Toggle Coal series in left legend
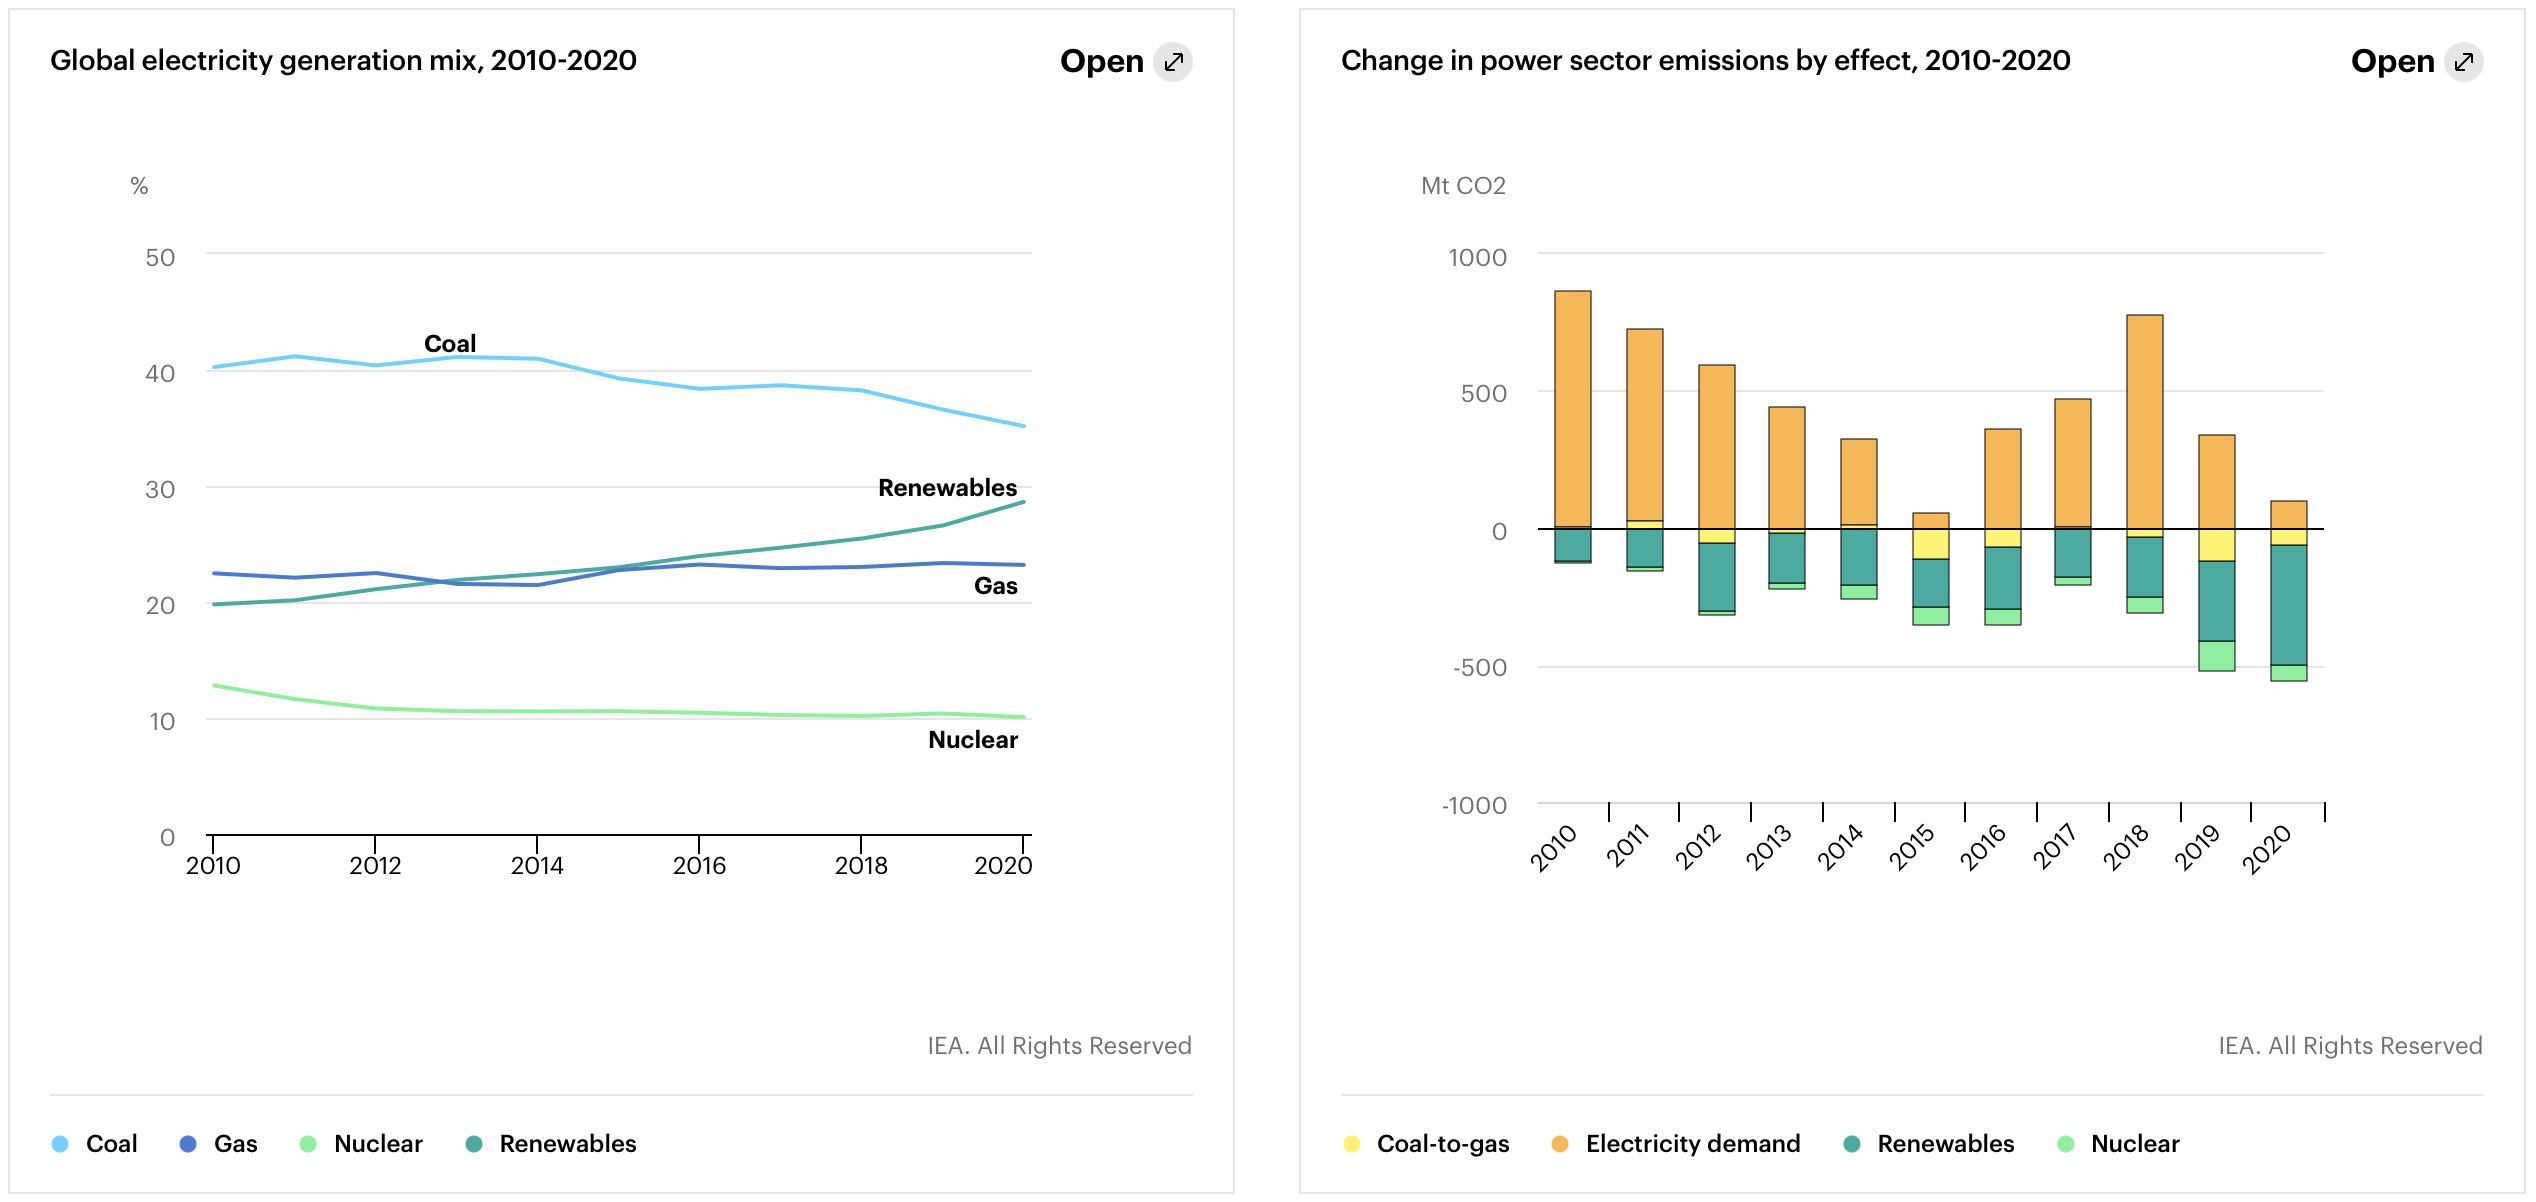2536x1202 pixels. 111,1144
